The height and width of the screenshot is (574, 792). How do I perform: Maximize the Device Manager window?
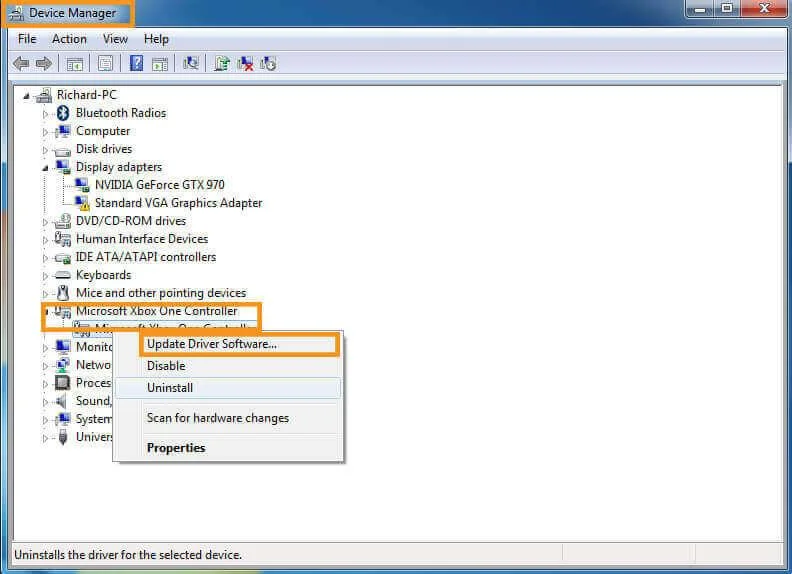[x=727, y=9]
